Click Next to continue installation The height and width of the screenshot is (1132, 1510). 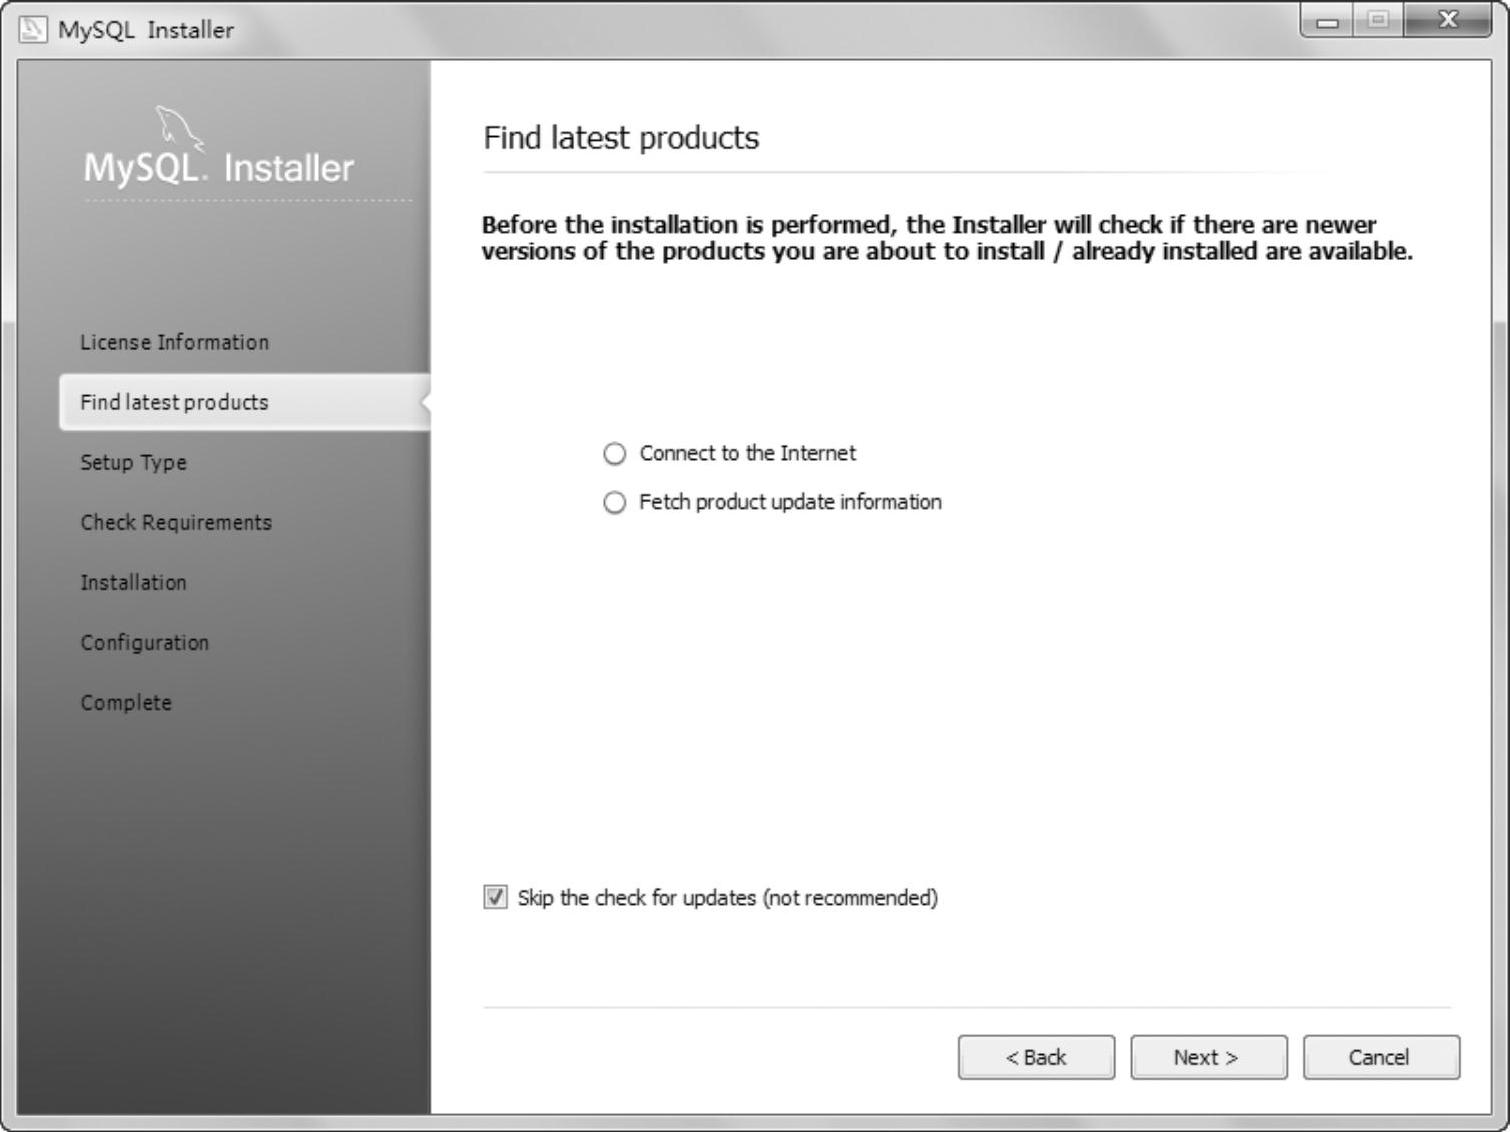[x=1208, y=1057]
